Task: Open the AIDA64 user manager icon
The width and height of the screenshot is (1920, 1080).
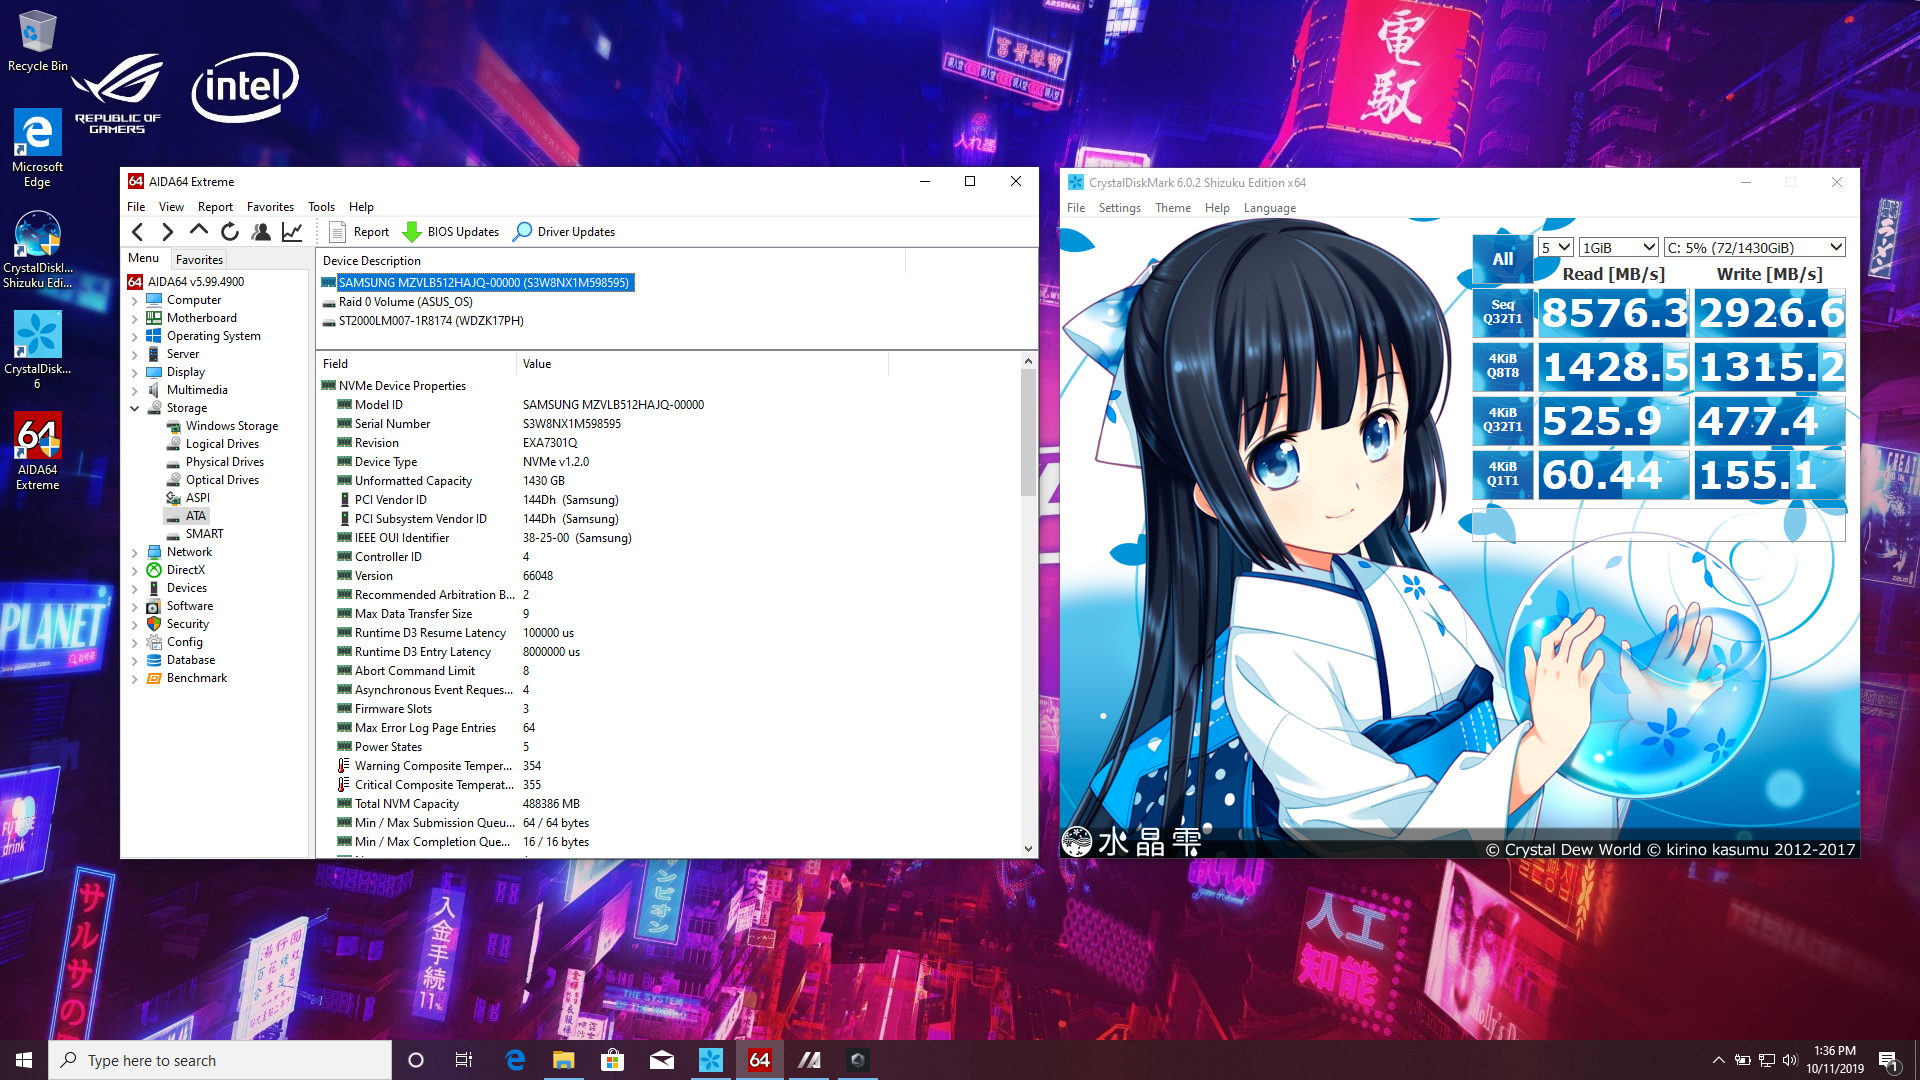Action: tap(261, 232)
